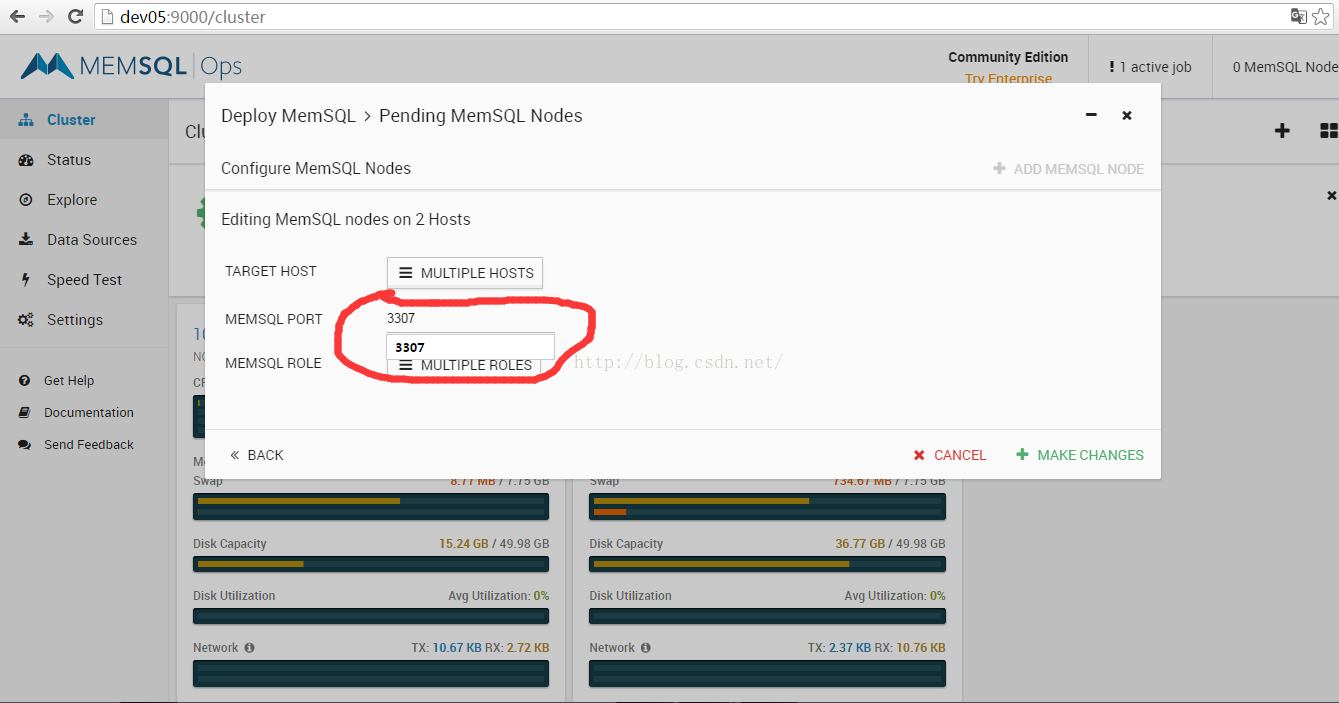1339x703 pixels.
Task: Click the Get Help question mark icon
Action: [24, 380]
